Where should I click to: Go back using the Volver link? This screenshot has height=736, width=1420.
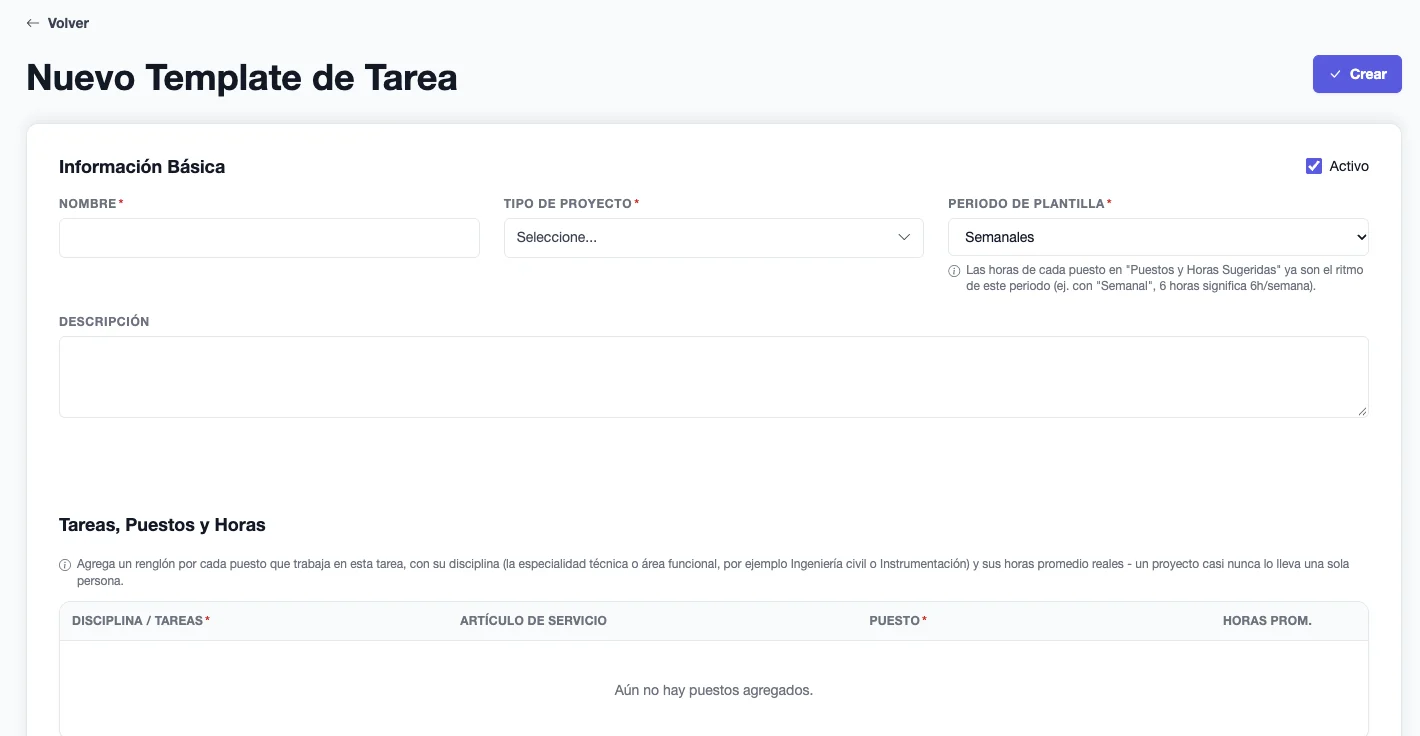coord(58,23)
